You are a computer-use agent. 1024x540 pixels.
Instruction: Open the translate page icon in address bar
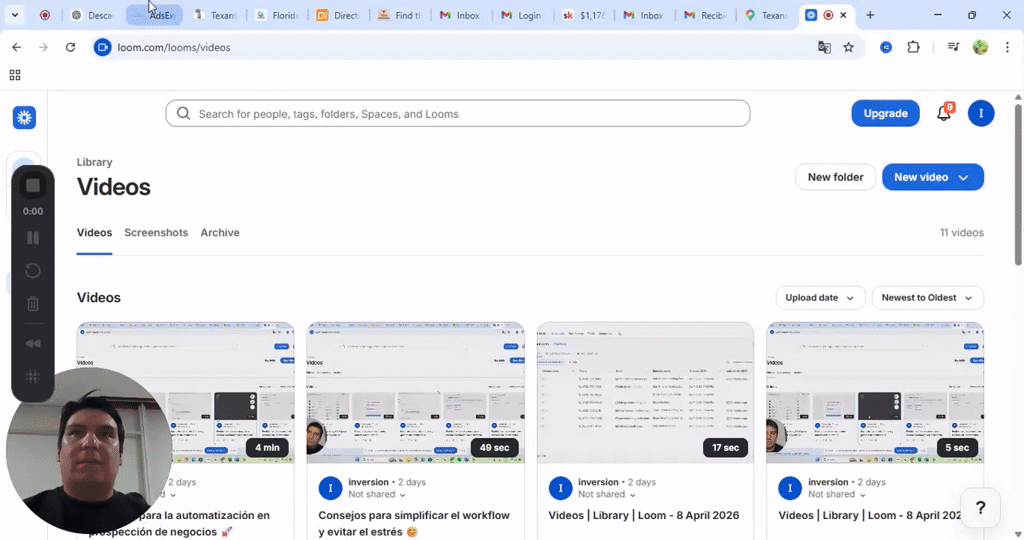824,47
